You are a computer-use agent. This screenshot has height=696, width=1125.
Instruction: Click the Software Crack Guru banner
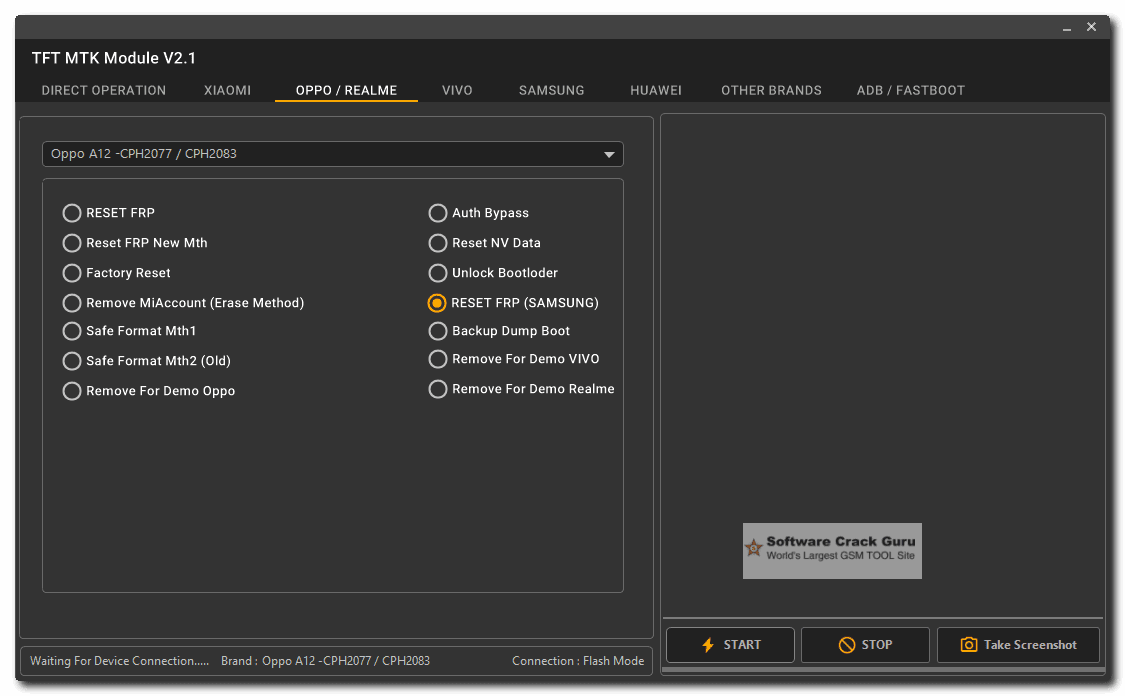click(832, 551)
